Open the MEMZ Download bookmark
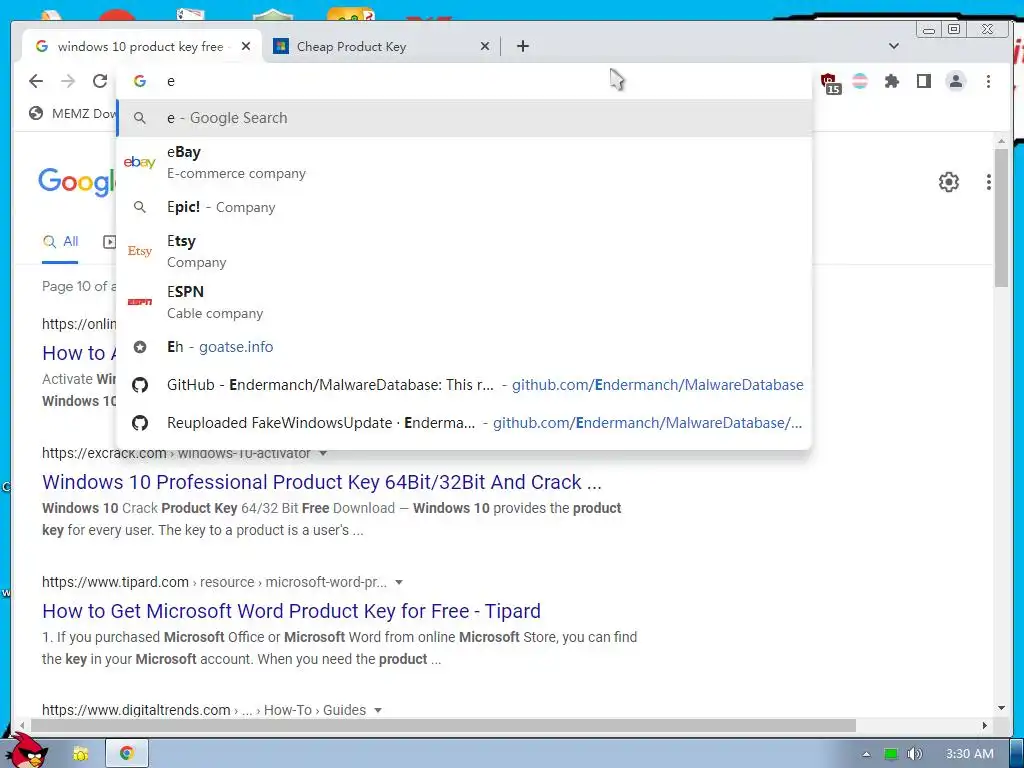 pos(72,114)
